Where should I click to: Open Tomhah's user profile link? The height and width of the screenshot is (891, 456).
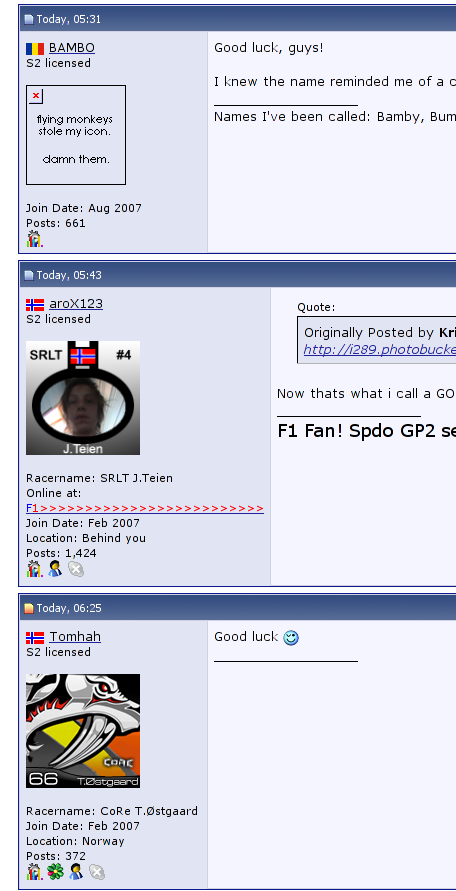[x=74, y=637]
